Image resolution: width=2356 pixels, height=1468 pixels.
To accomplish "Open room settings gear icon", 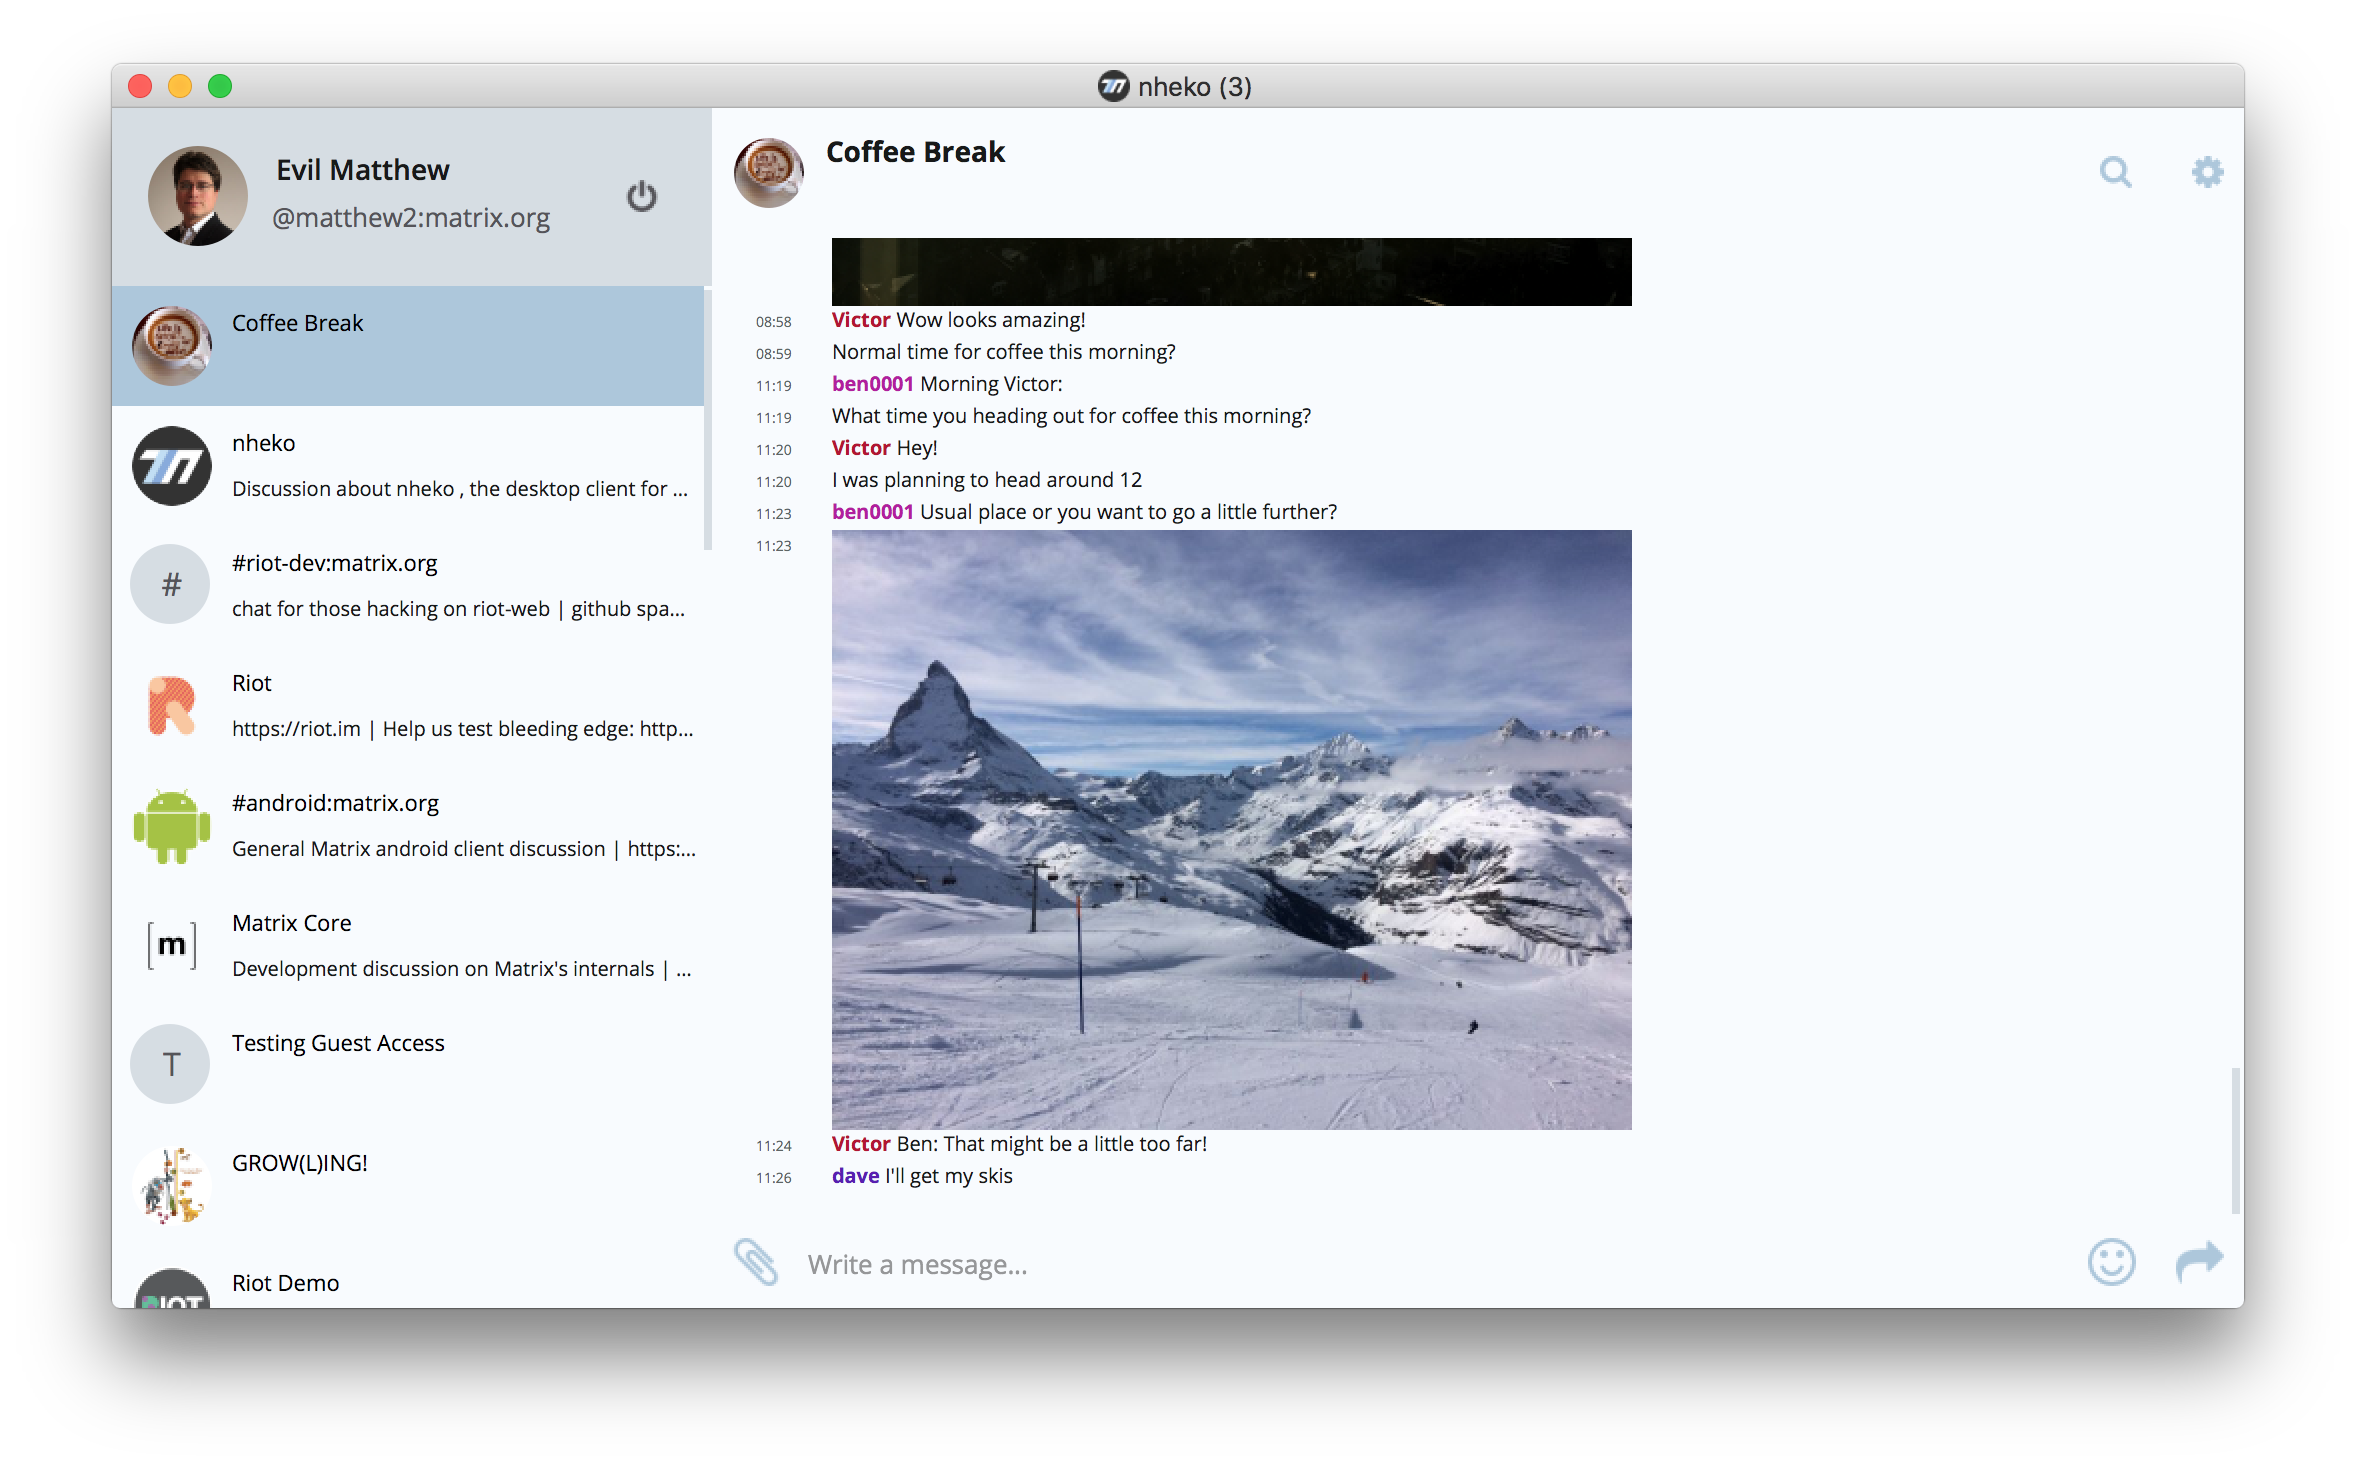I will coord(2207,172).
